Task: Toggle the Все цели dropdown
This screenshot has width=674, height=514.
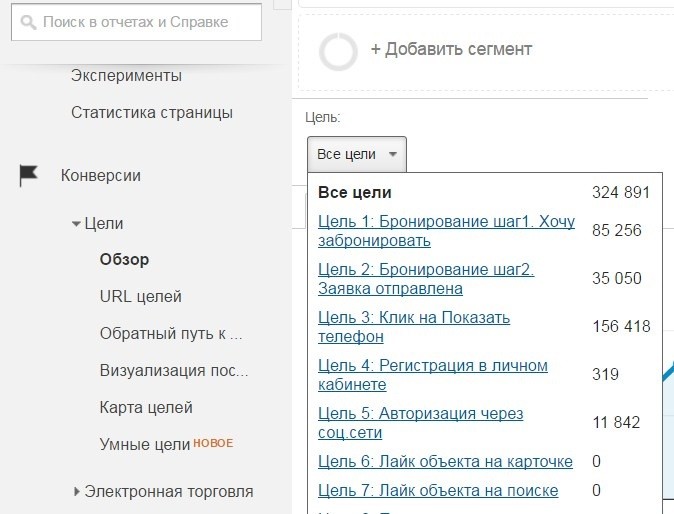Action: coord(357,154)
